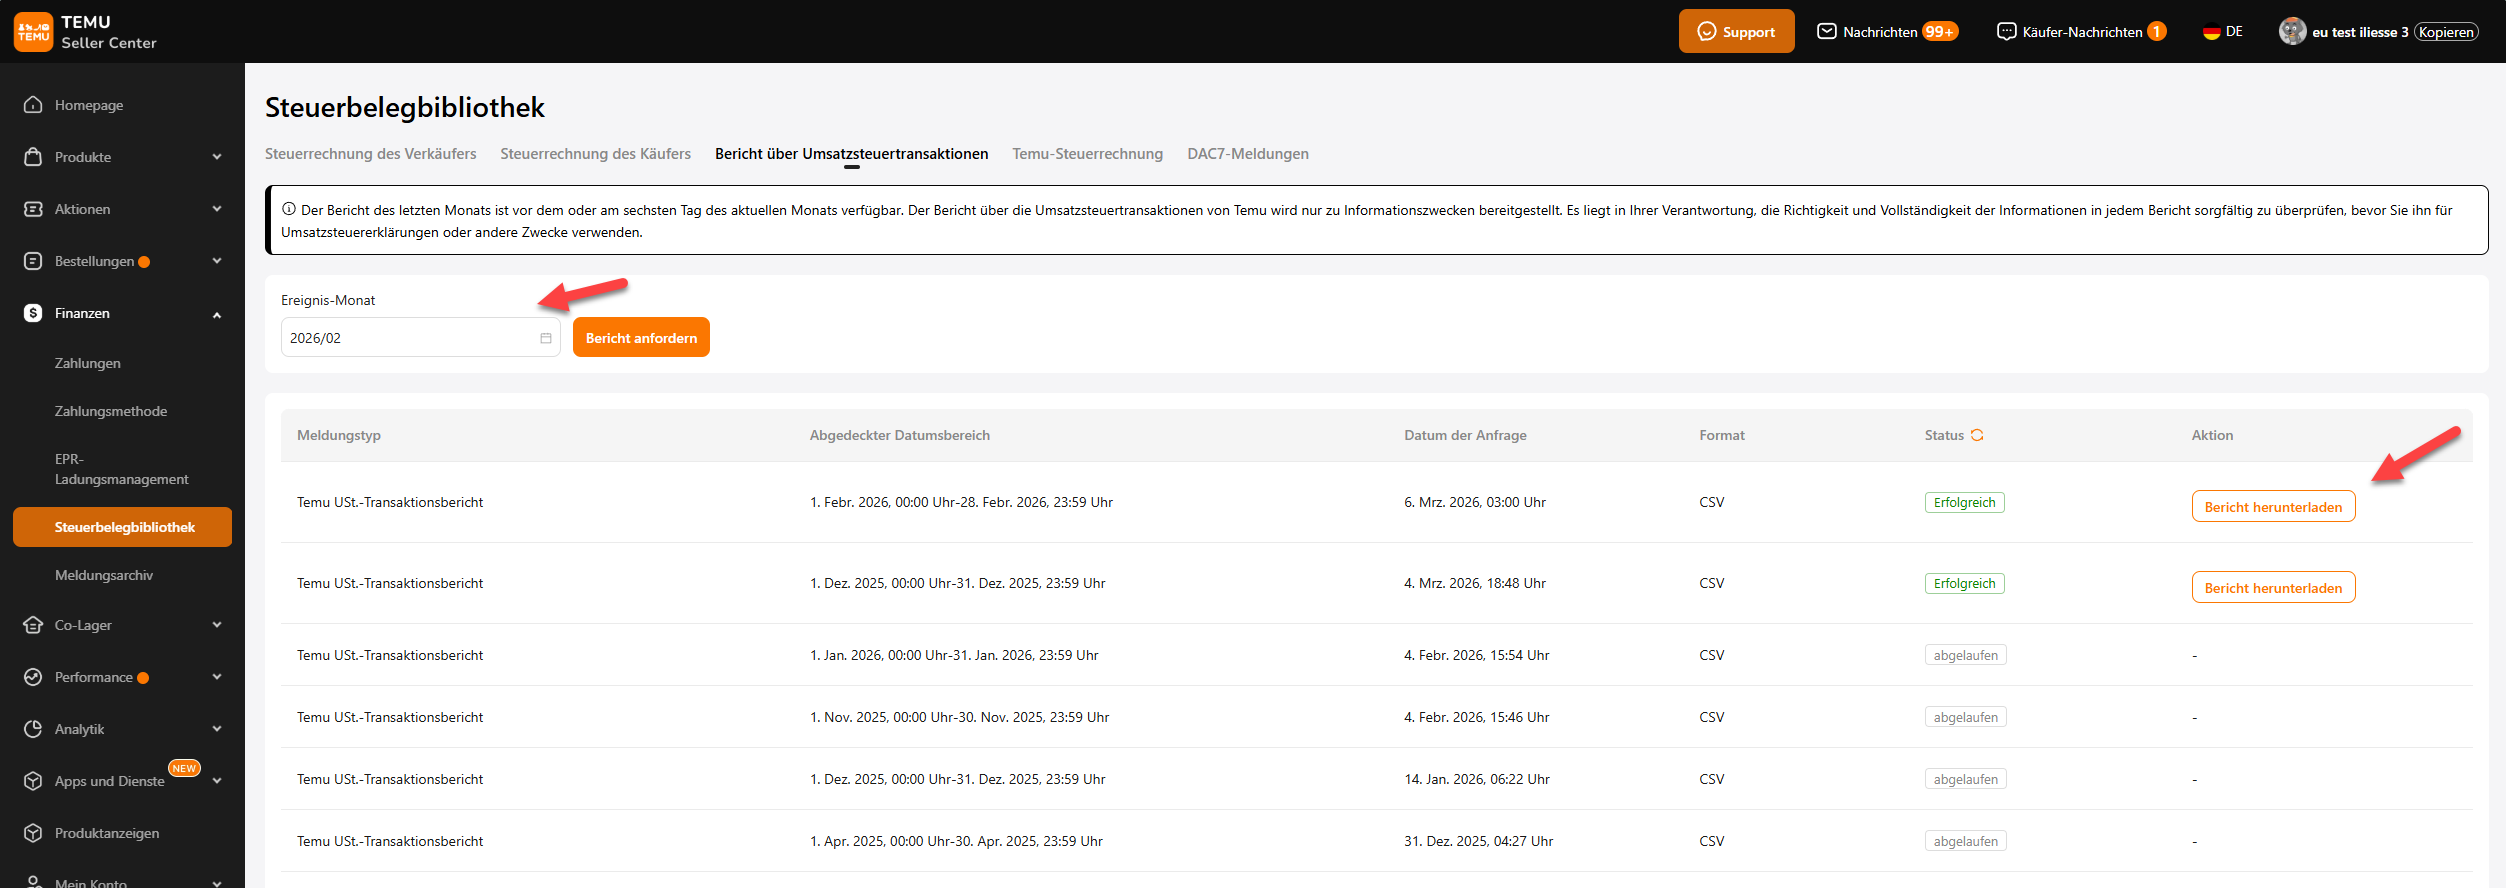Click the NEW badge on Apps und Dienste
Screen dimensions: 2506x888
coord(184,768)
